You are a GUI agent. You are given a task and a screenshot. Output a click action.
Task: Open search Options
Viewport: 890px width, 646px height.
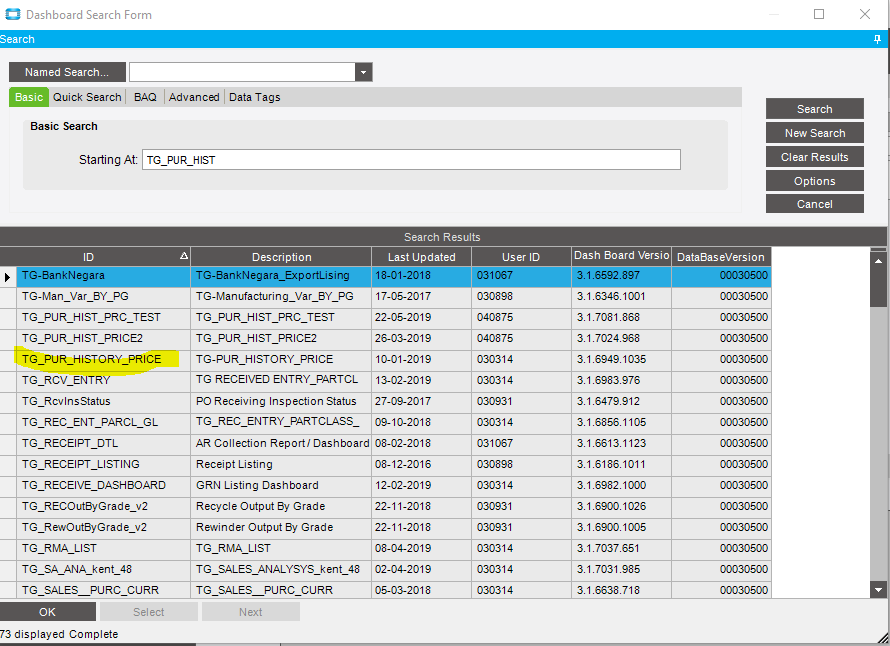(814, 181)
